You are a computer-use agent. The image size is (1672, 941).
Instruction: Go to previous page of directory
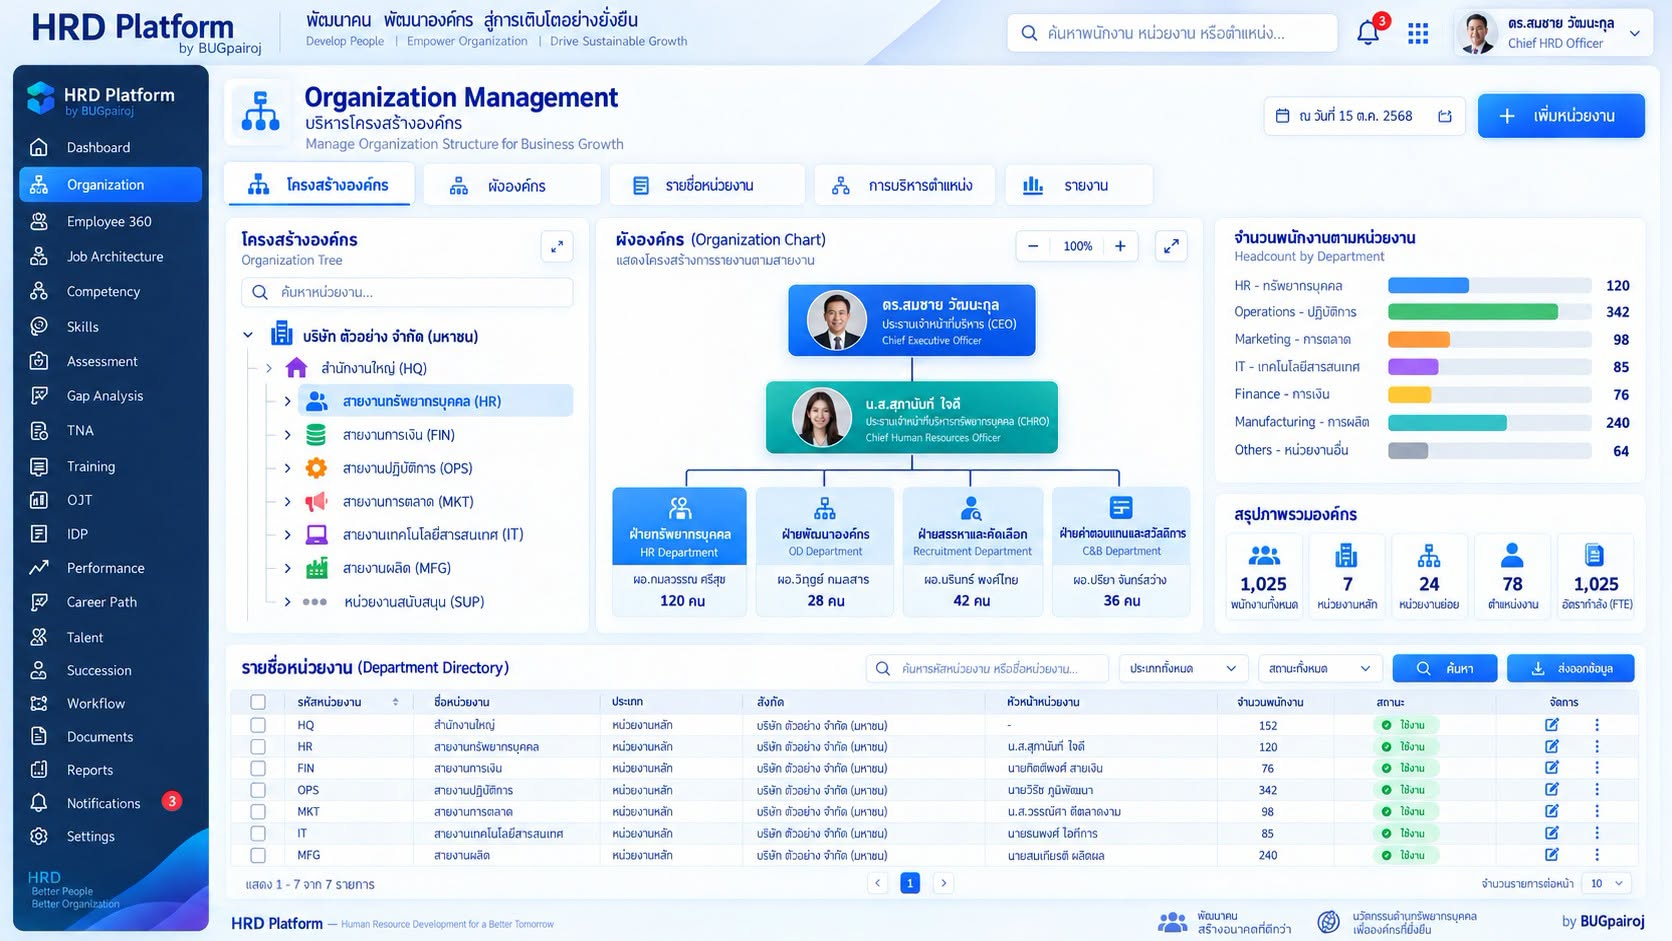tap(877, 883)
